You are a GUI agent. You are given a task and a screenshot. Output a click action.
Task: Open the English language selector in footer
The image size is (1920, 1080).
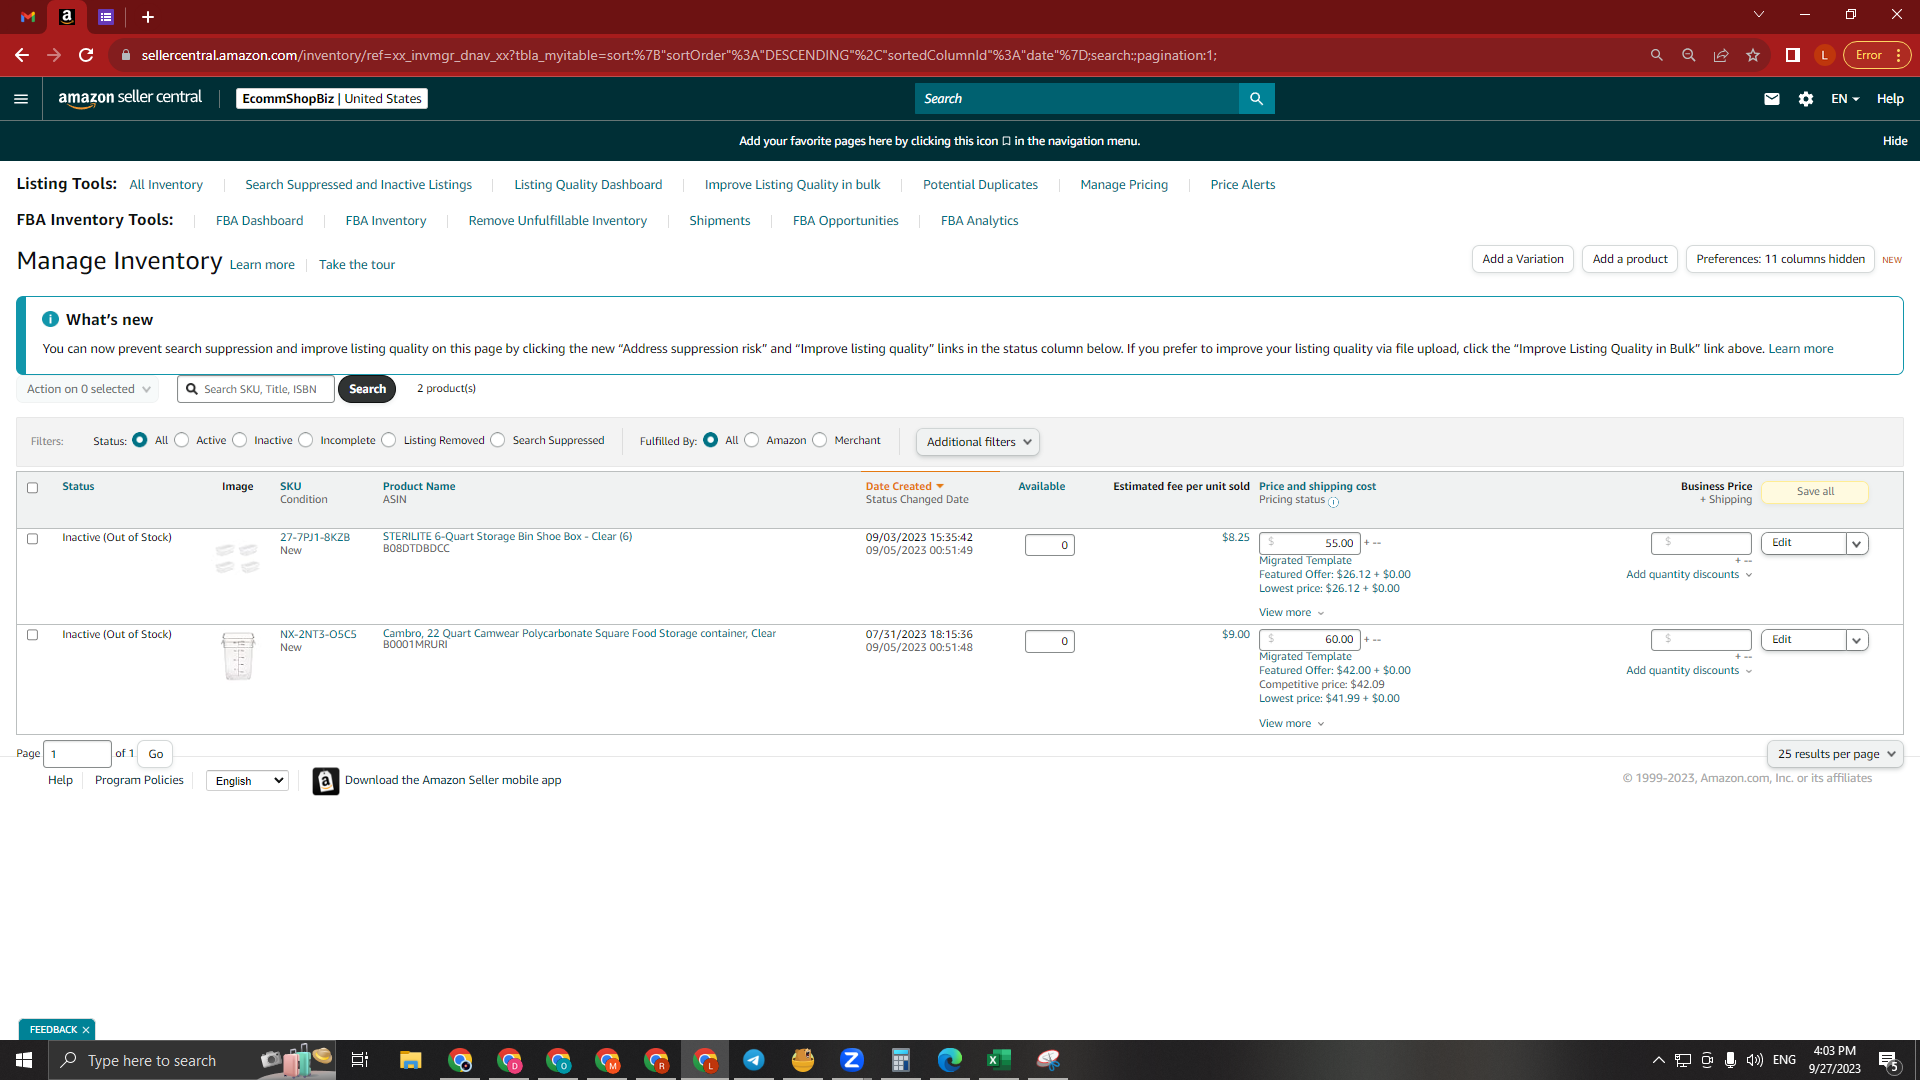(247, 781)
